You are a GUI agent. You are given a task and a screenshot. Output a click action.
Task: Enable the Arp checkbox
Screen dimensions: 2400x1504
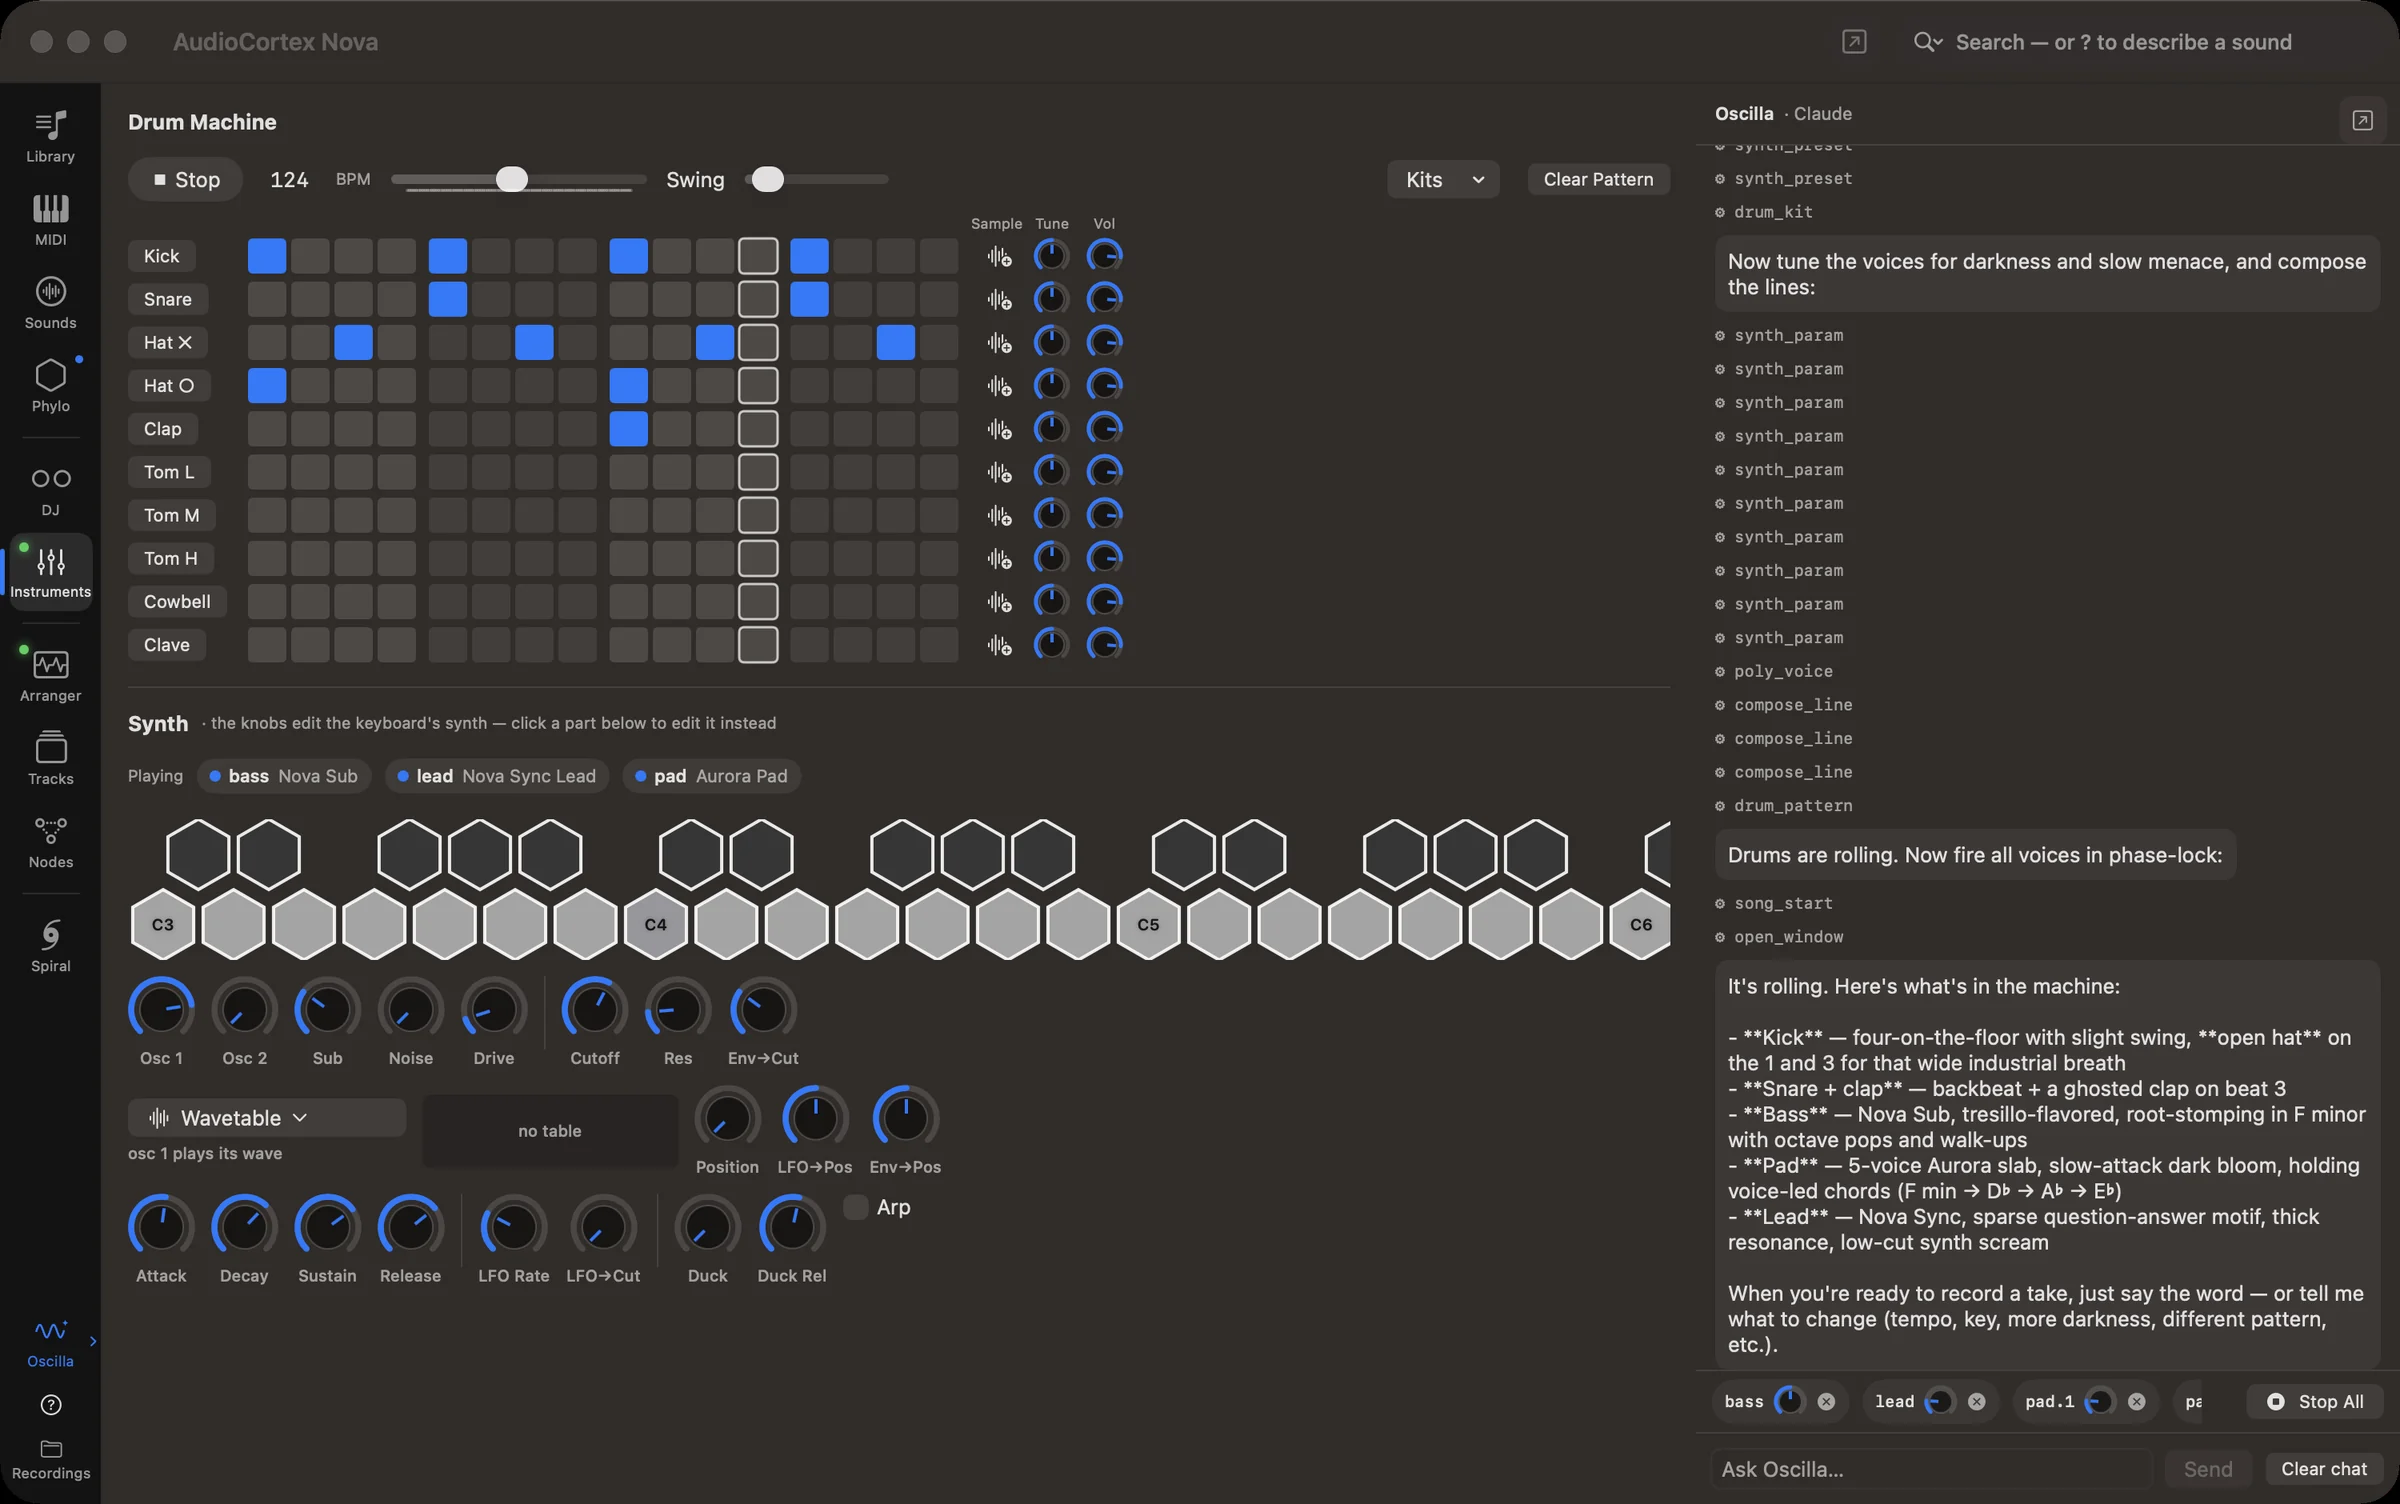856,1207
